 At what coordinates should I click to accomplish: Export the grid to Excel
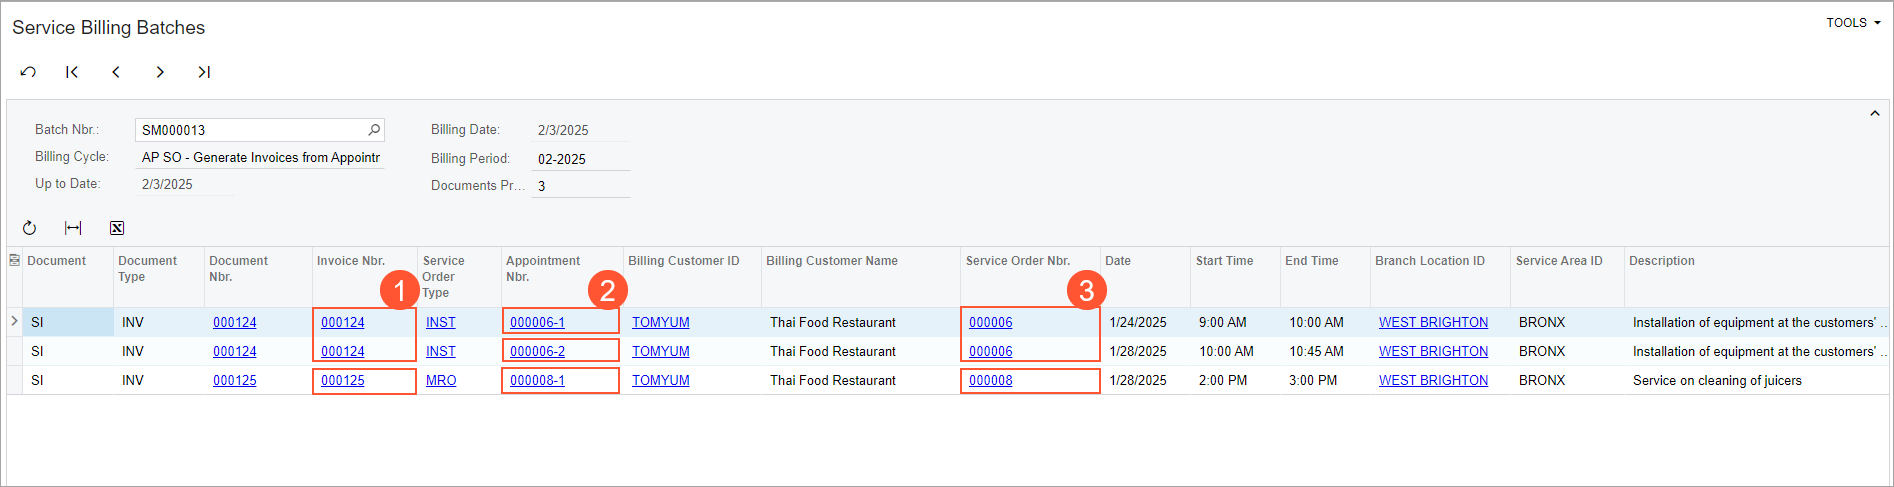[117, 228]
